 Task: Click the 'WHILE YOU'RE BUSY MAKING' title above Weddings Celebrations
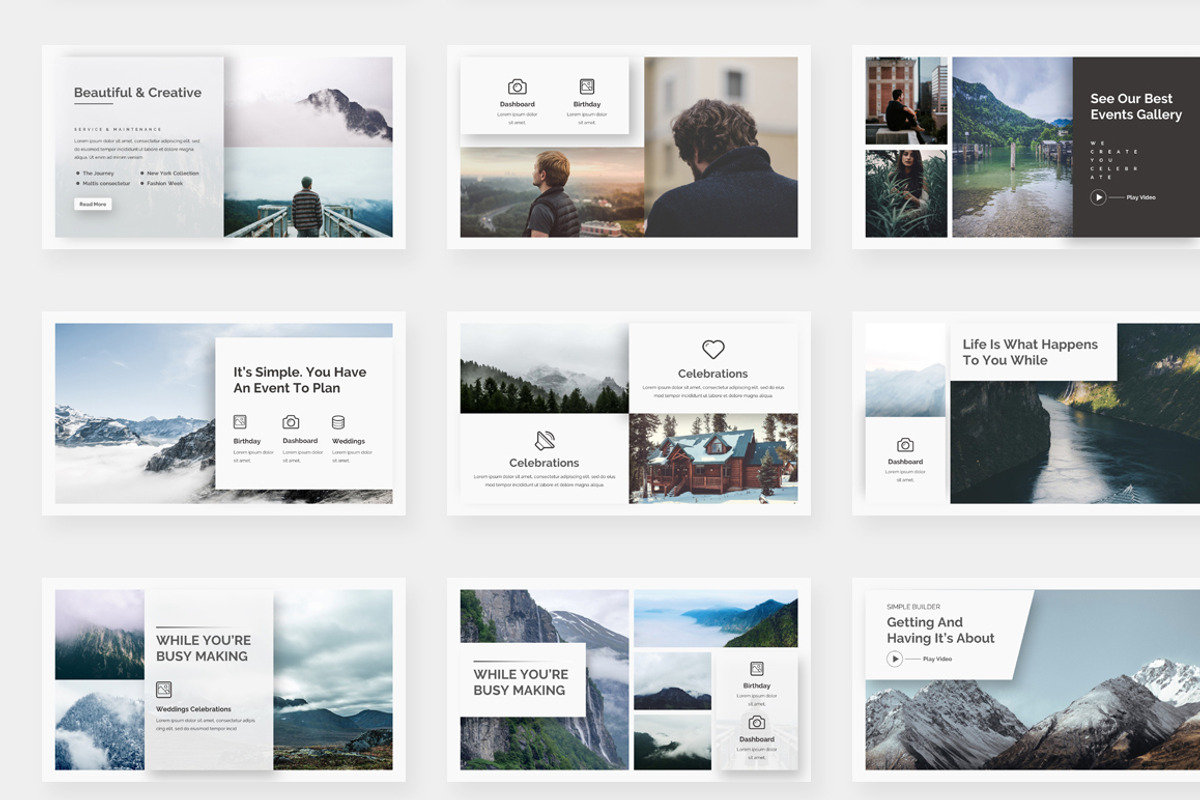204,648
